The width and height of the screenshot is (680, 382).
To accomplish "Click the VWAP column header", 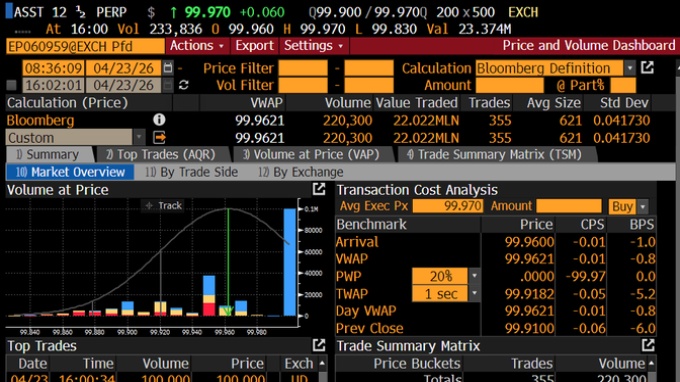I will pyautogui.click(x=266, y=103).
